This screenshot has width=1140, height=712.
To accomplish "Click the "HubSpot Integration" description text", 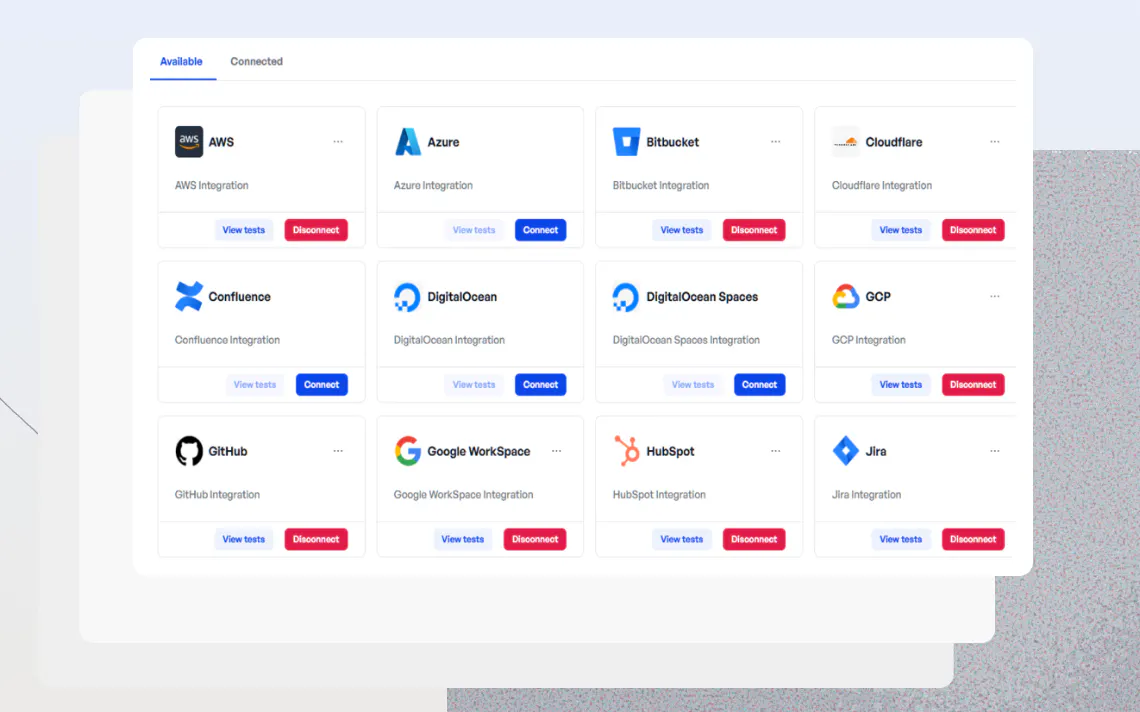I will coord(659,495).
